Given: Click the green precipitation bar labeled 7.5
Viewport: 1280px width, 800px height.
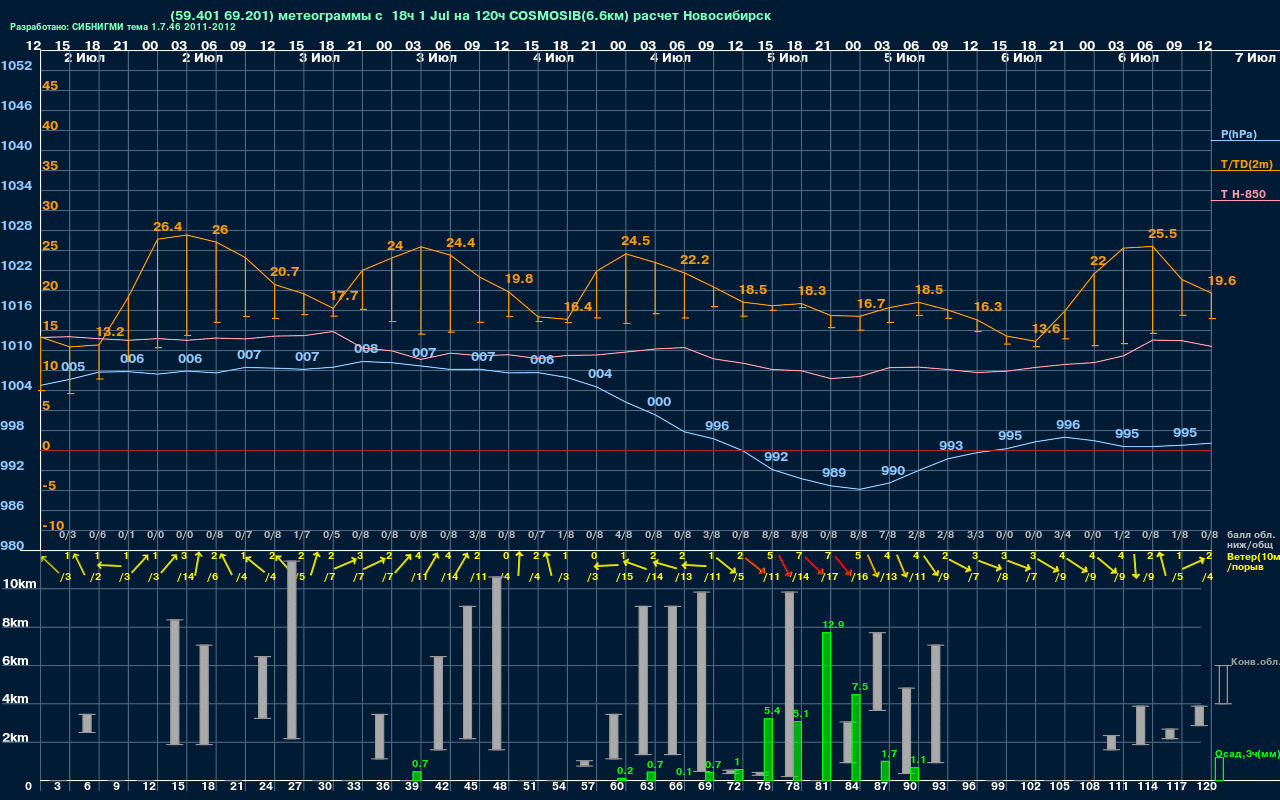Looking at the screenshot, I should coord(856,738).
